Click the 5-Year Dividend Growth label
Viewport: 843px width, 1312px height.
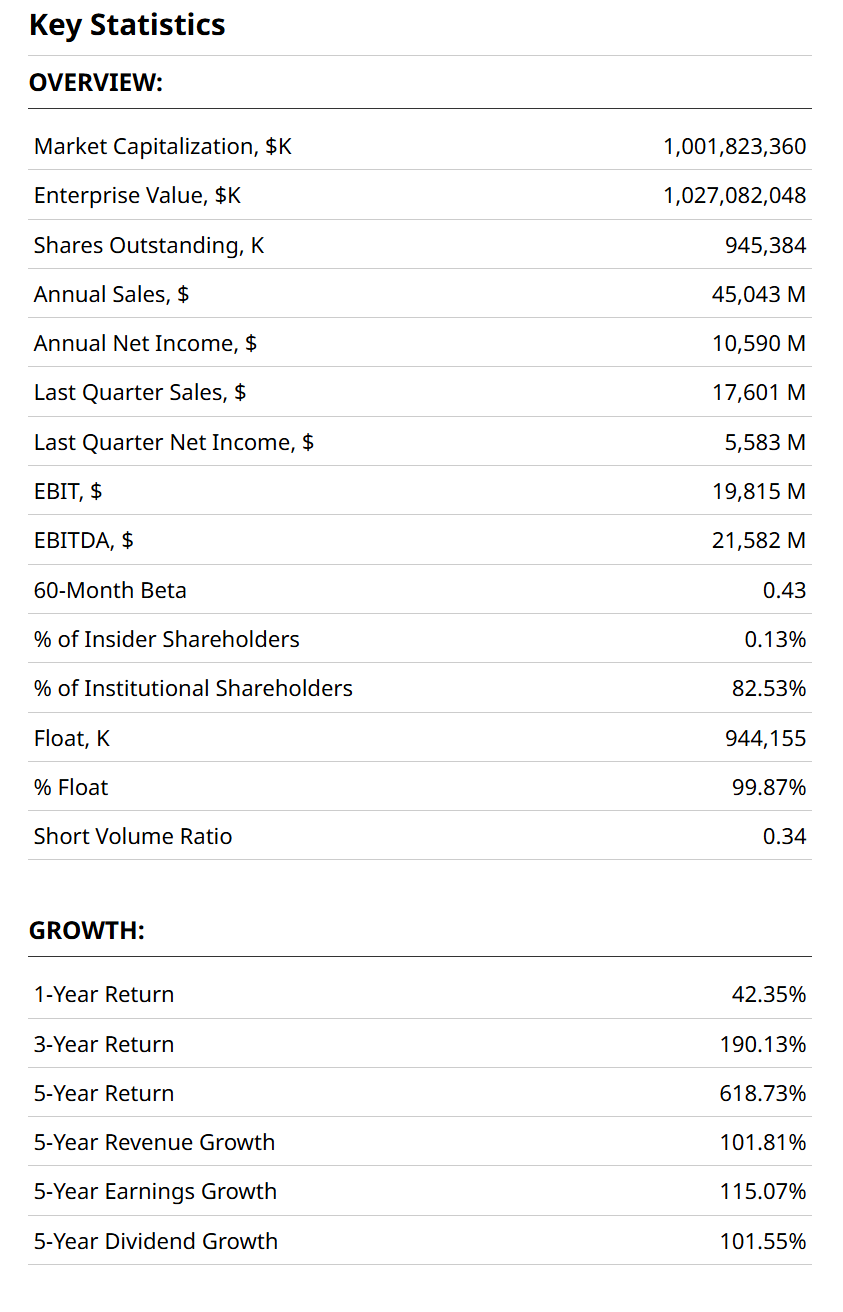155,1241
